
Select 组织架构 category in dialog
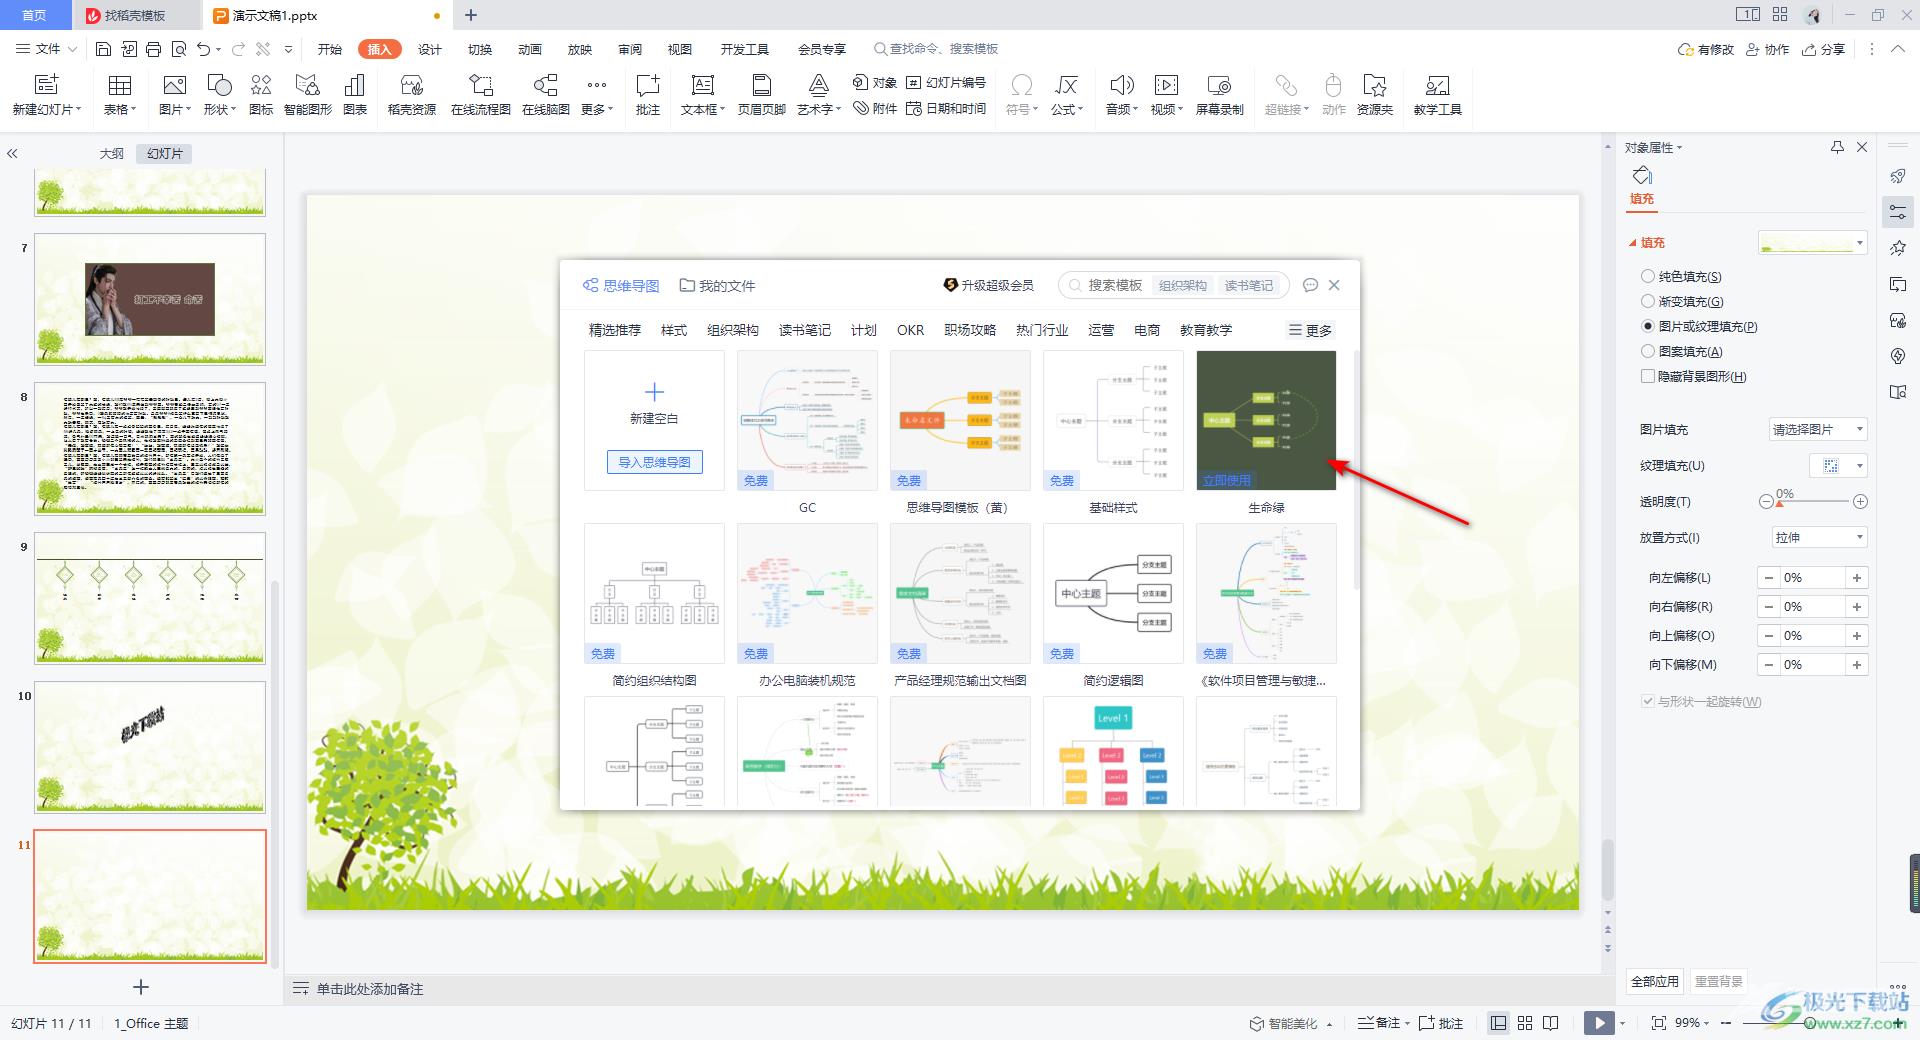coord(733,330)
